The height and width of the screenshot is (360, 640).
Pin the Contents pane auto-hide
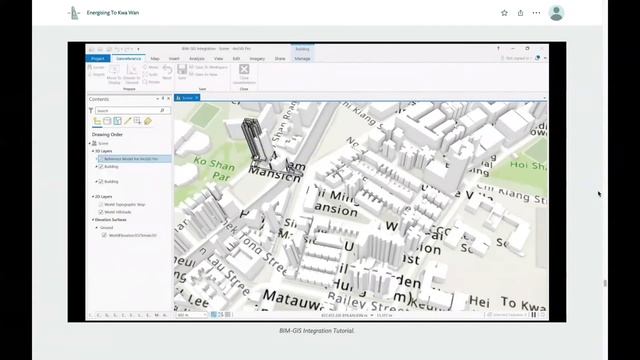[163, 99]
